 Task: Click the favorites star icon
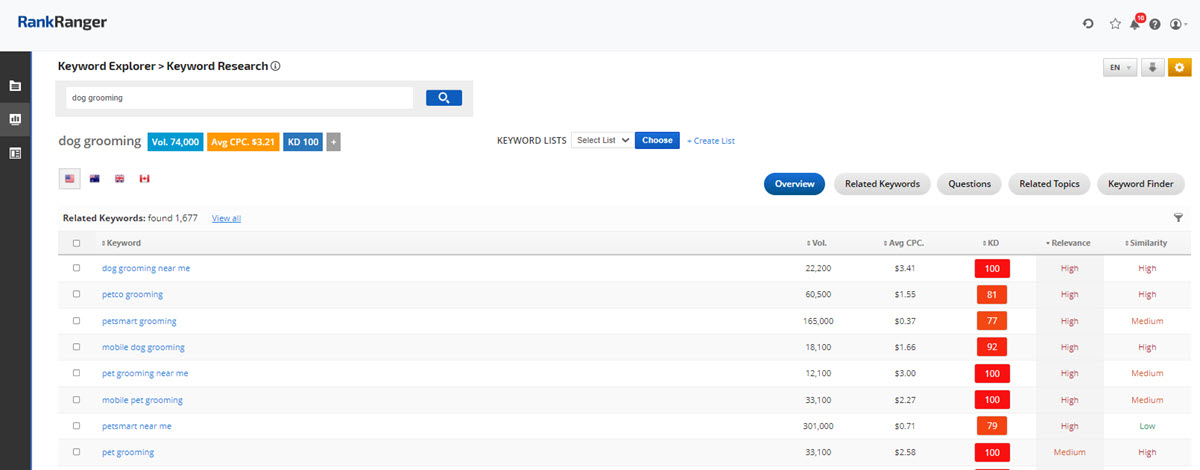1115,24
